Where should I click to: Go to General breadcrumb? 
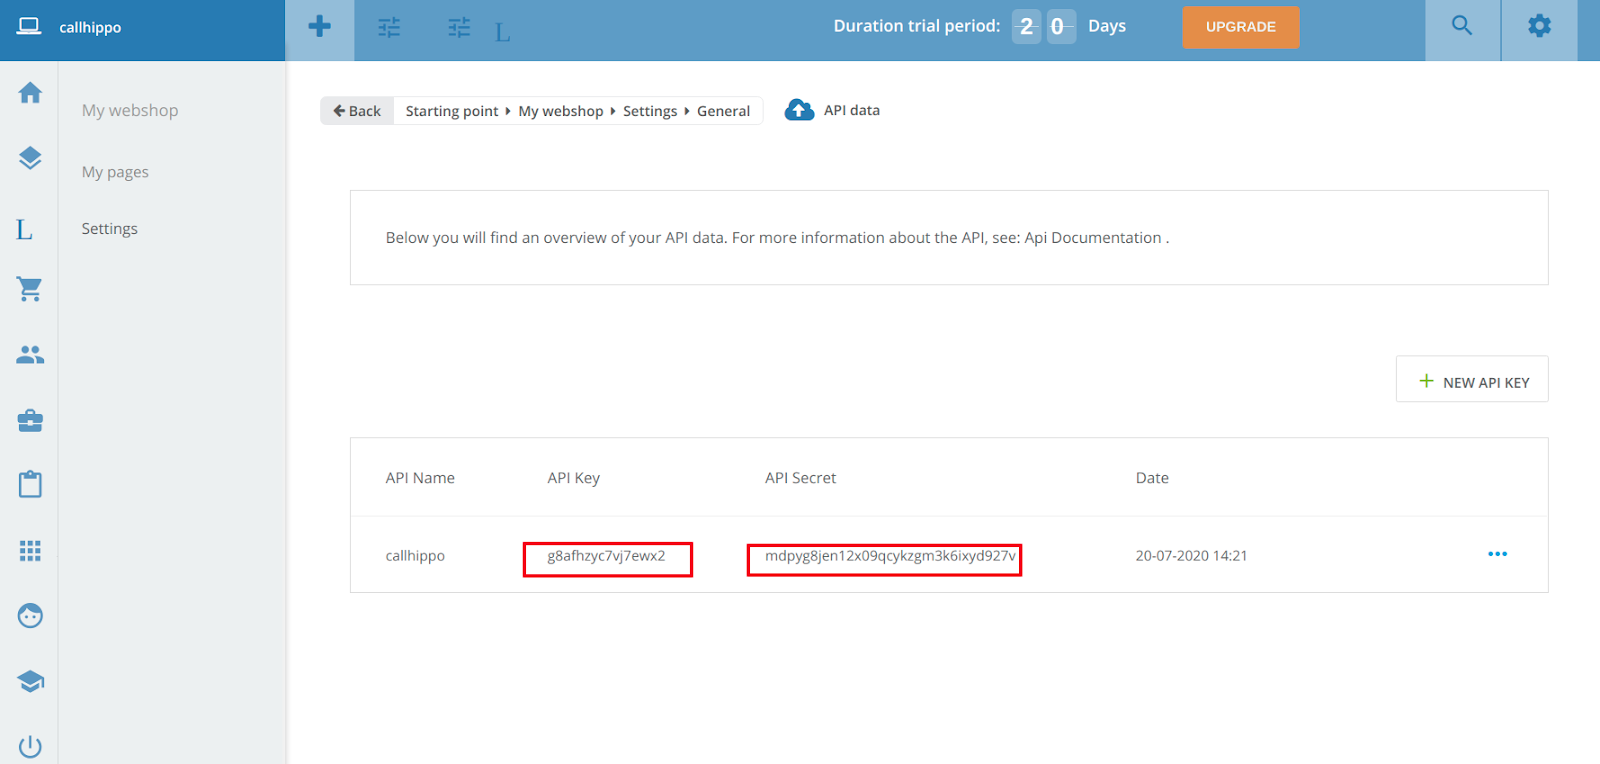(x=723, y=111)
